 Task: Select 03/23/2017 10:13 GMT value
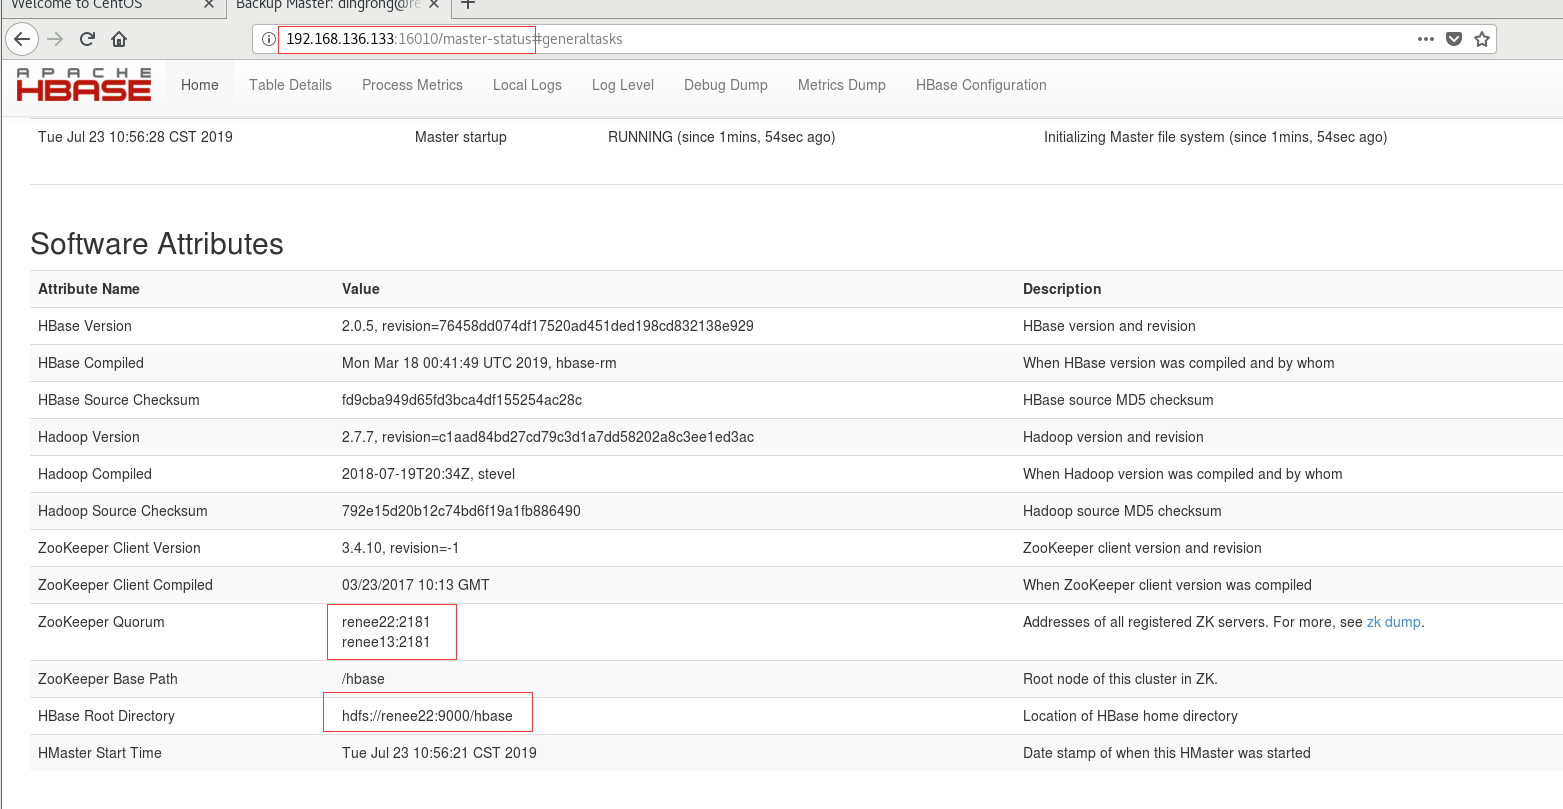pyautogui.click(x=416, y=585)
